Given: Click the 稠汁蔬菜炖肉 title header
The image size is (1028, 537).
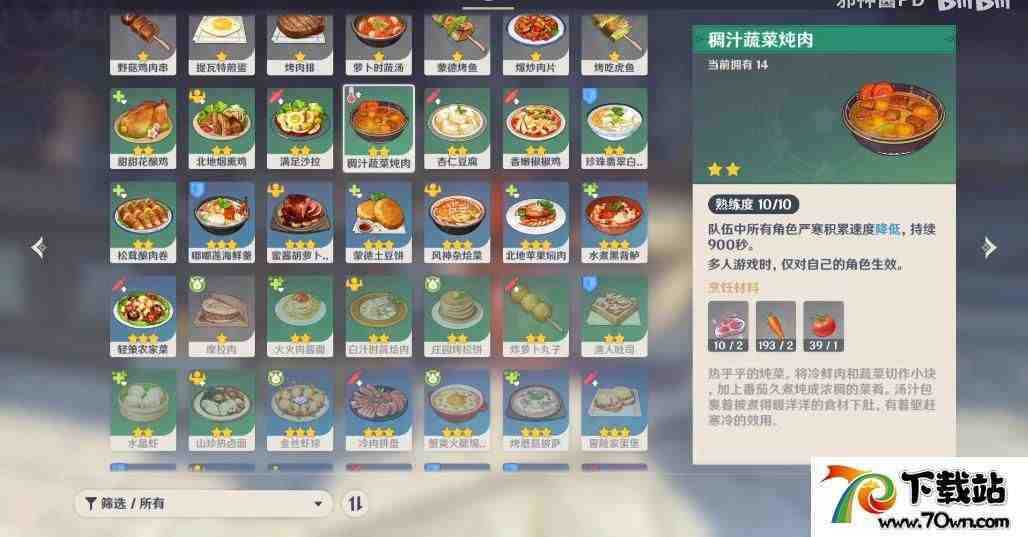Looking at the screenshot, I should pyautogui.click(x=761, y=40).
